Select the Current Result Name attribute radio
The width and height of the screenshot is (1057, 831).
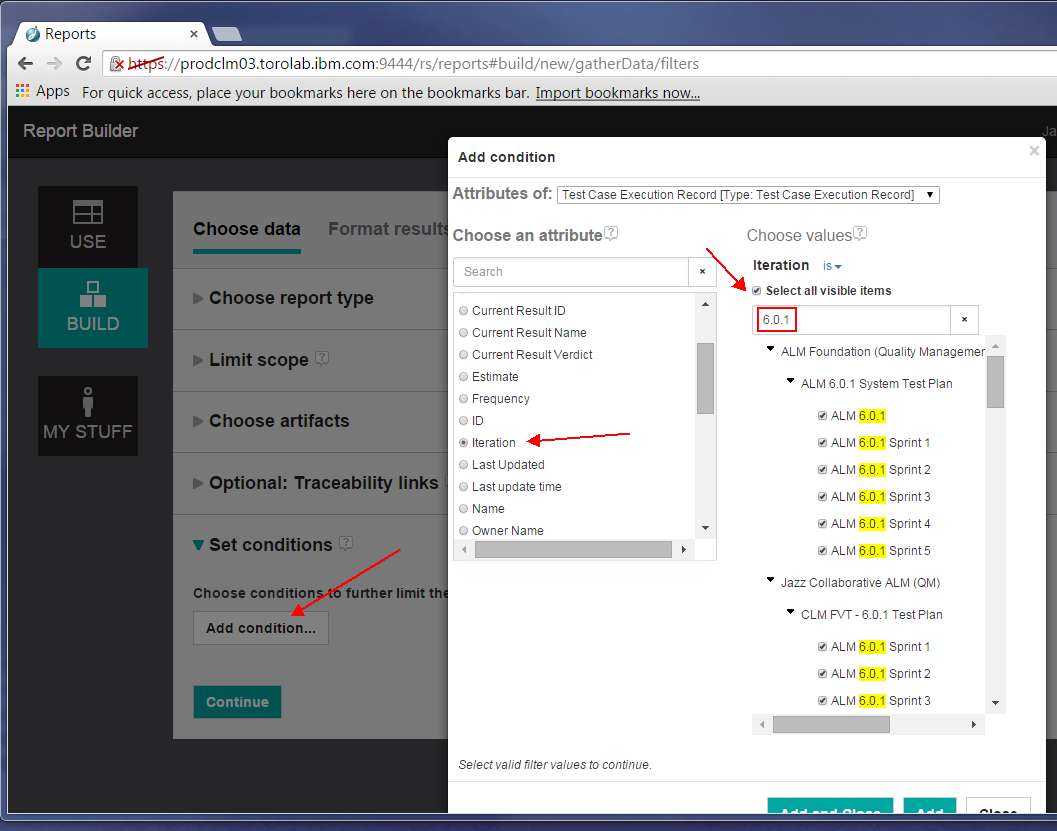coord(463,332)
